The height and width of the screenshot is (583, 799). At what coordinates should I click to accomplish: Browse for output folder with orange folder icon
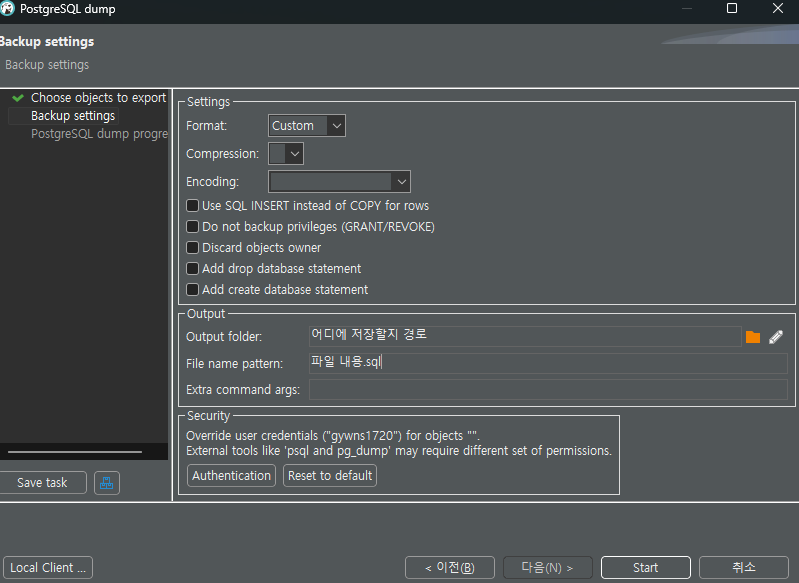click(x=753, y=337)
